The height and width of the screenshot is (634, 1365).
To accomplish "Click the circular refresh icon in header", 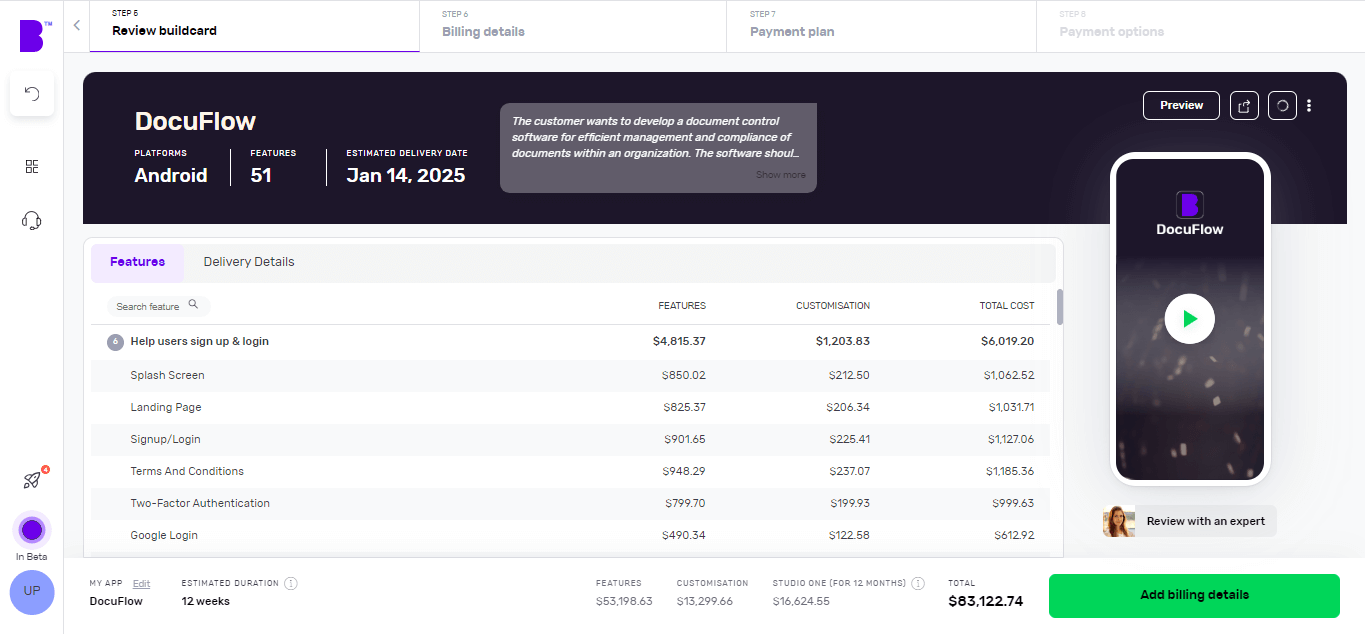I will tap(1282, 106).
